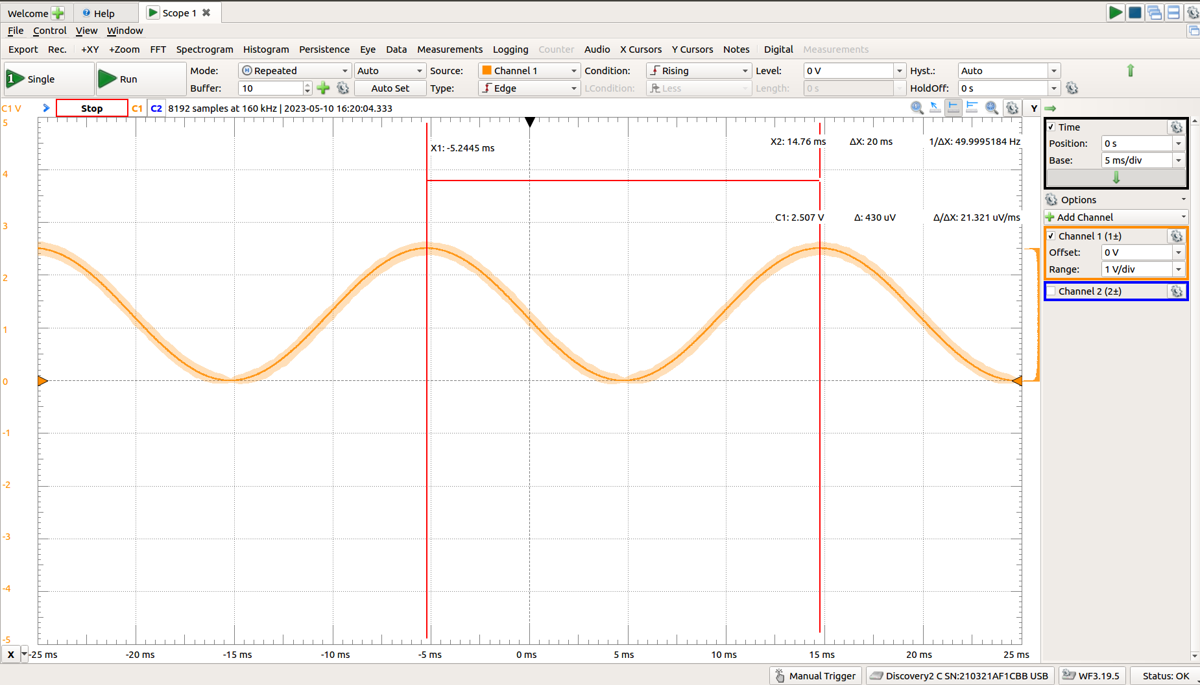Select the FFT analysis view
The height and width of the screenshot is (685, 1200).
pos(158,49)
